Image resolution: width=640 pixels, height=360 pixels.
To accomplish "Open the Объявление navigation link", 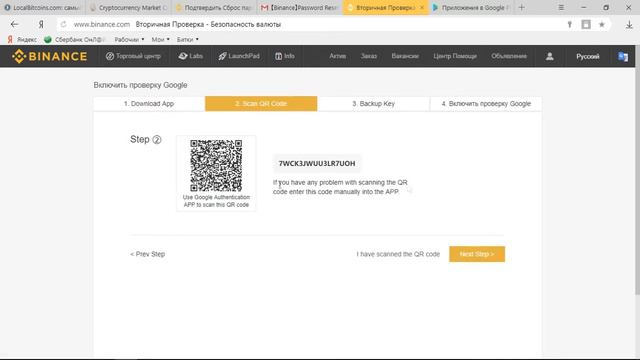I will (x=509, y=56).
